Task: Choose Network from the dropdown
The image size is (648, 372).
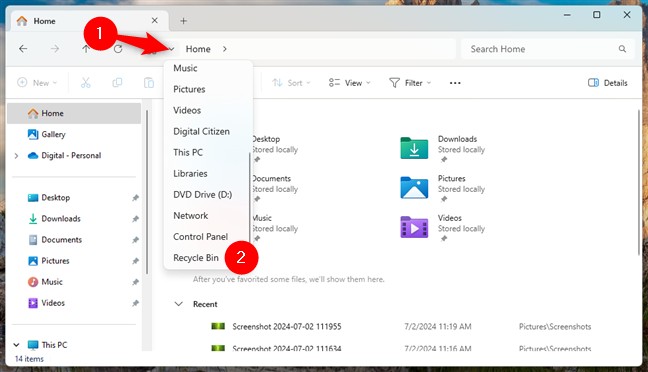Action: 208,216
